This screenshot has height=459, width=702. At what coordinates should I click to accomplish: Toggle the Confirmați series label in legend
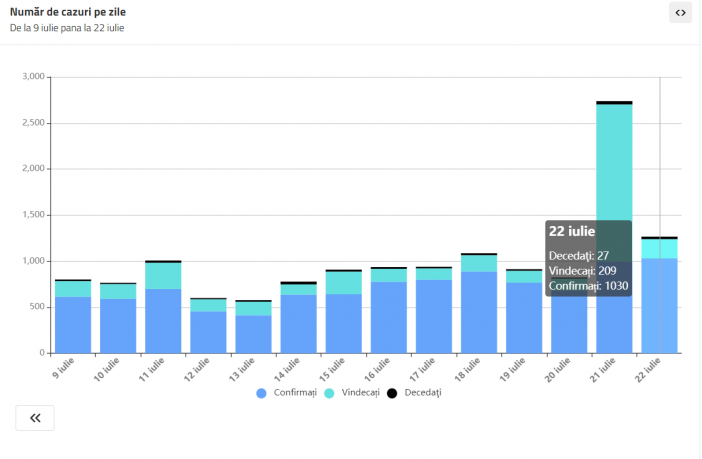coord(294,393)
